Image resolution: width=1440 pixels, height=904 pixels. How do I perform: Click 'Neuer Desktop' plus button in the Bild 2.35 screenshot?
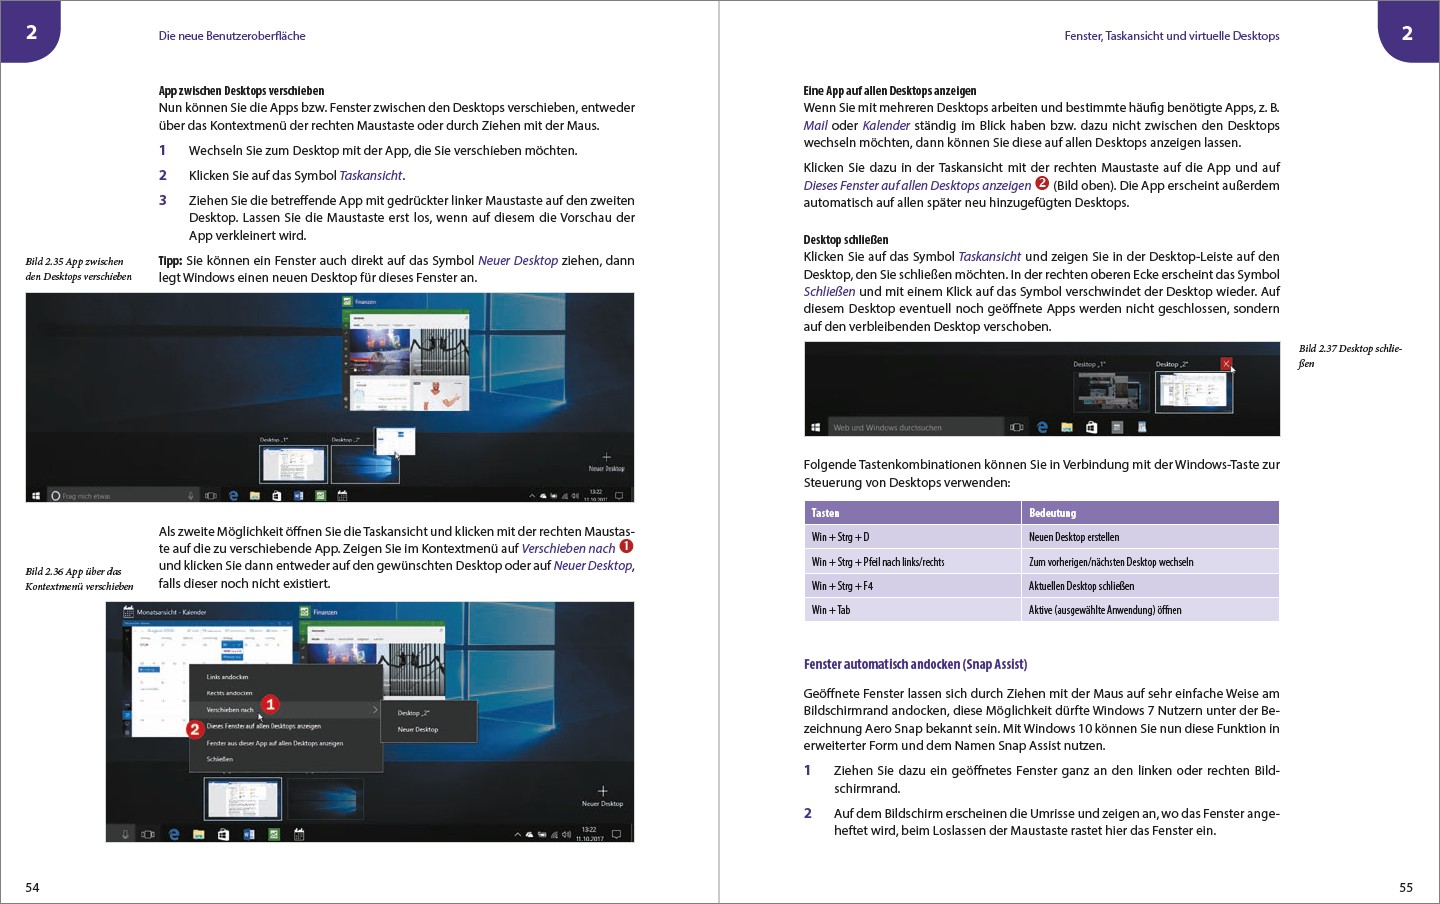(x=606, y=459)
